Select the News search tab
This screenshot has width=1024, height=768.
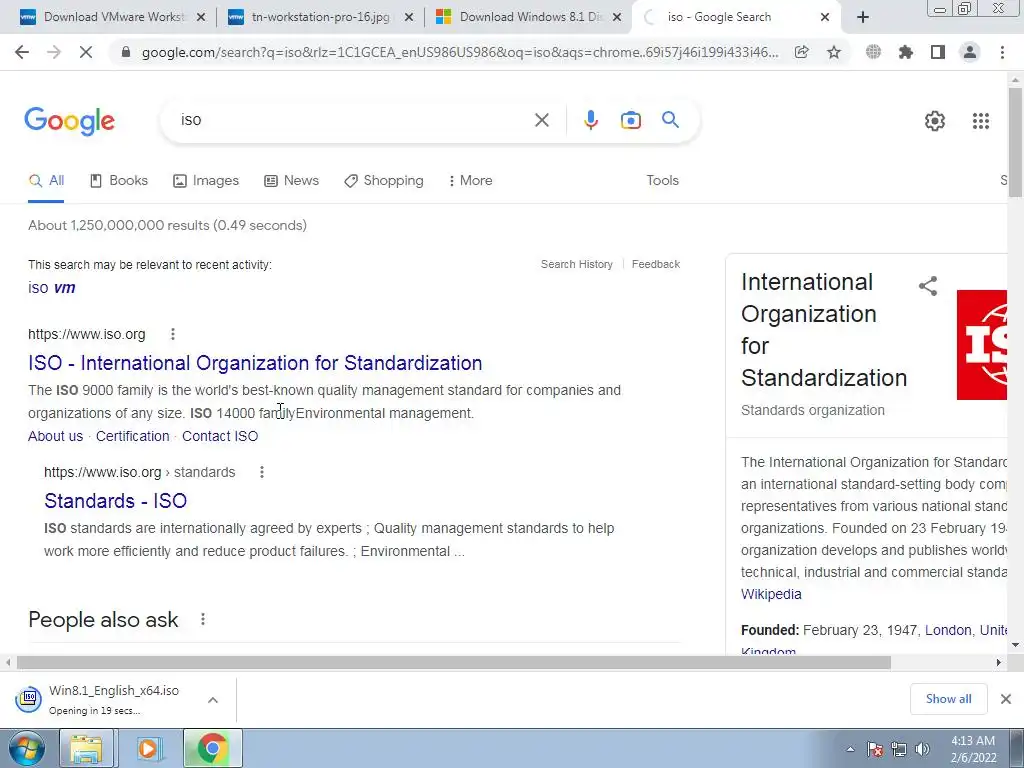(x=291, y=181)
